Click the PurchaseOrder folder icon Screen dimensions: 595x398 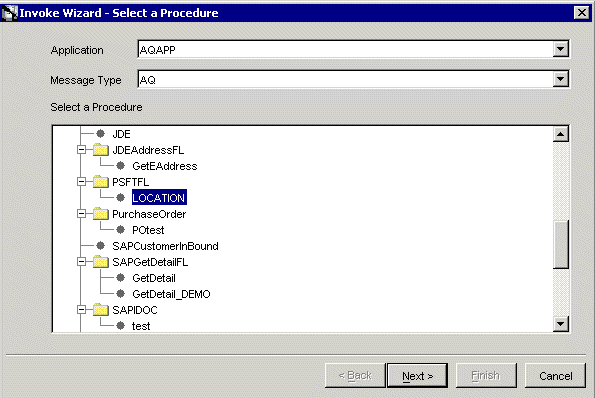(x=101, y=214)
